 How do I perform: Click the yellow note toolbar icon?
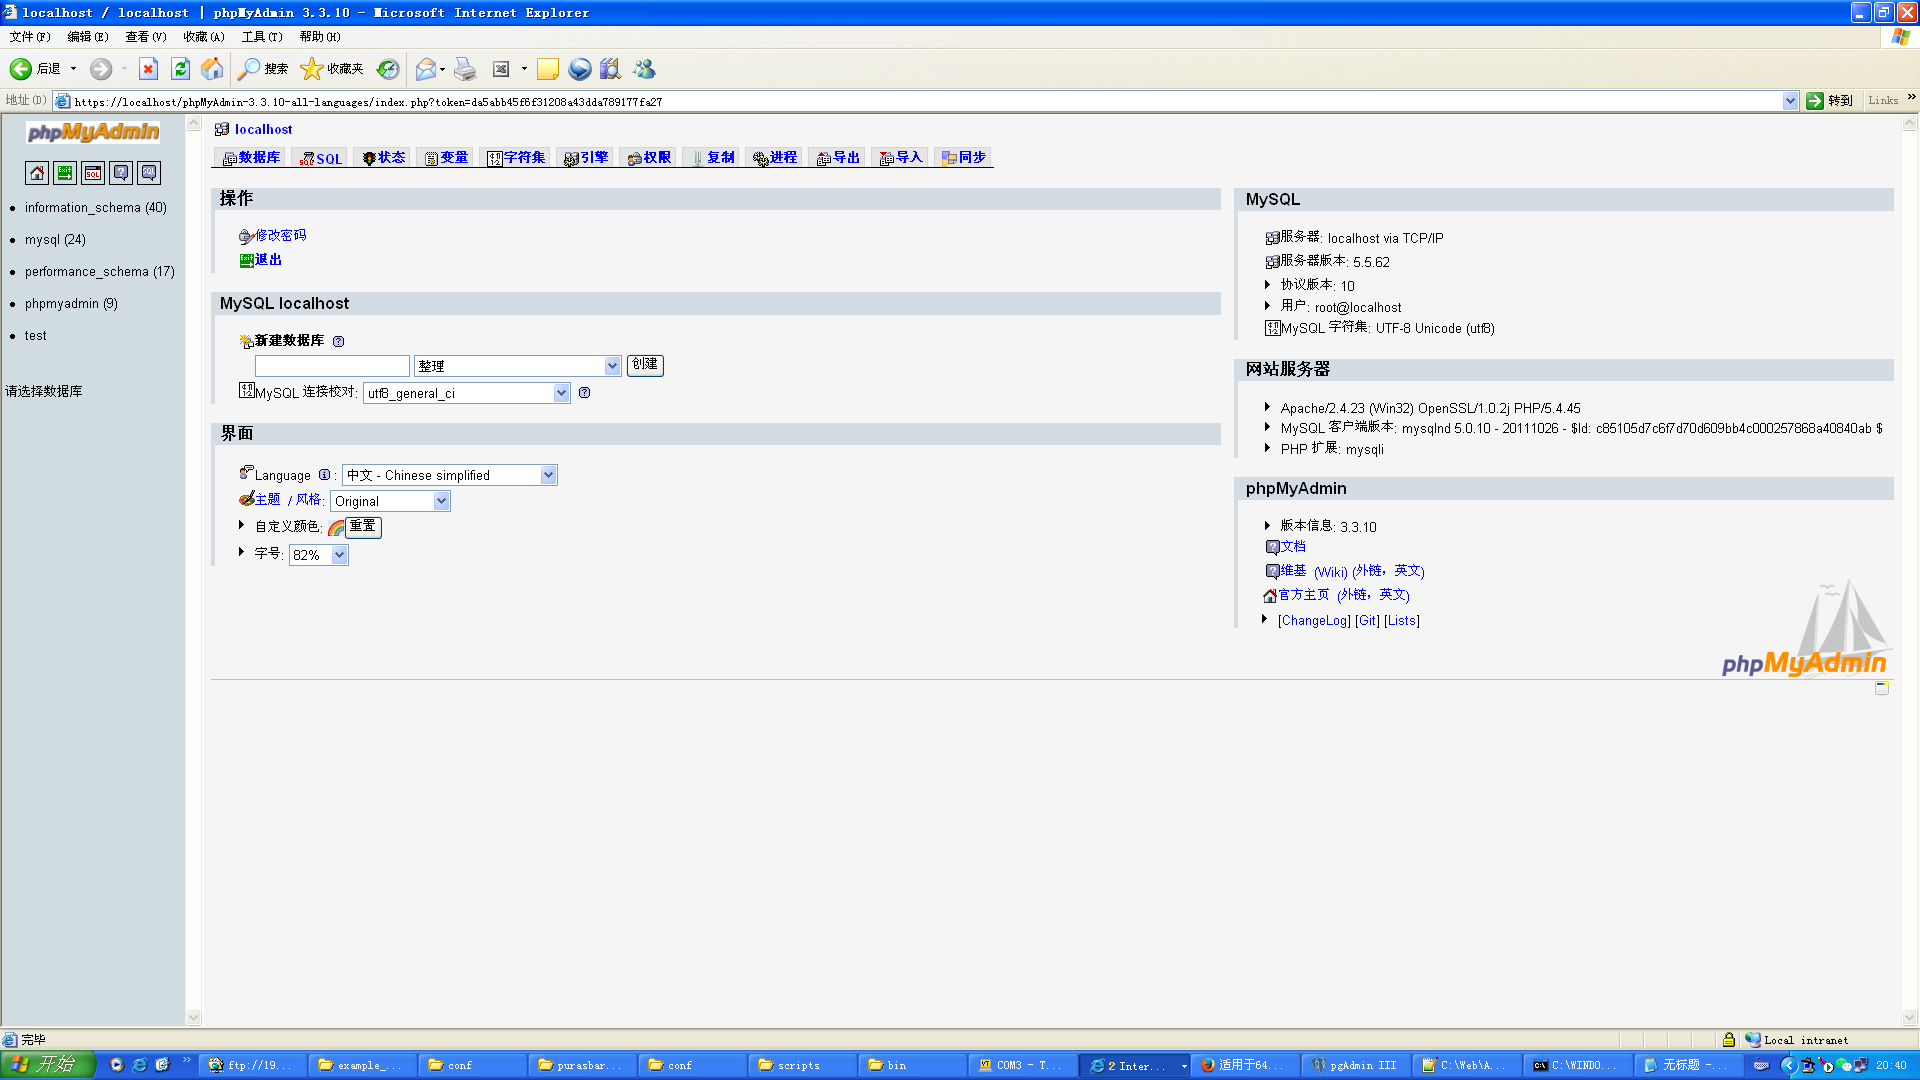(x=548, y=69)
